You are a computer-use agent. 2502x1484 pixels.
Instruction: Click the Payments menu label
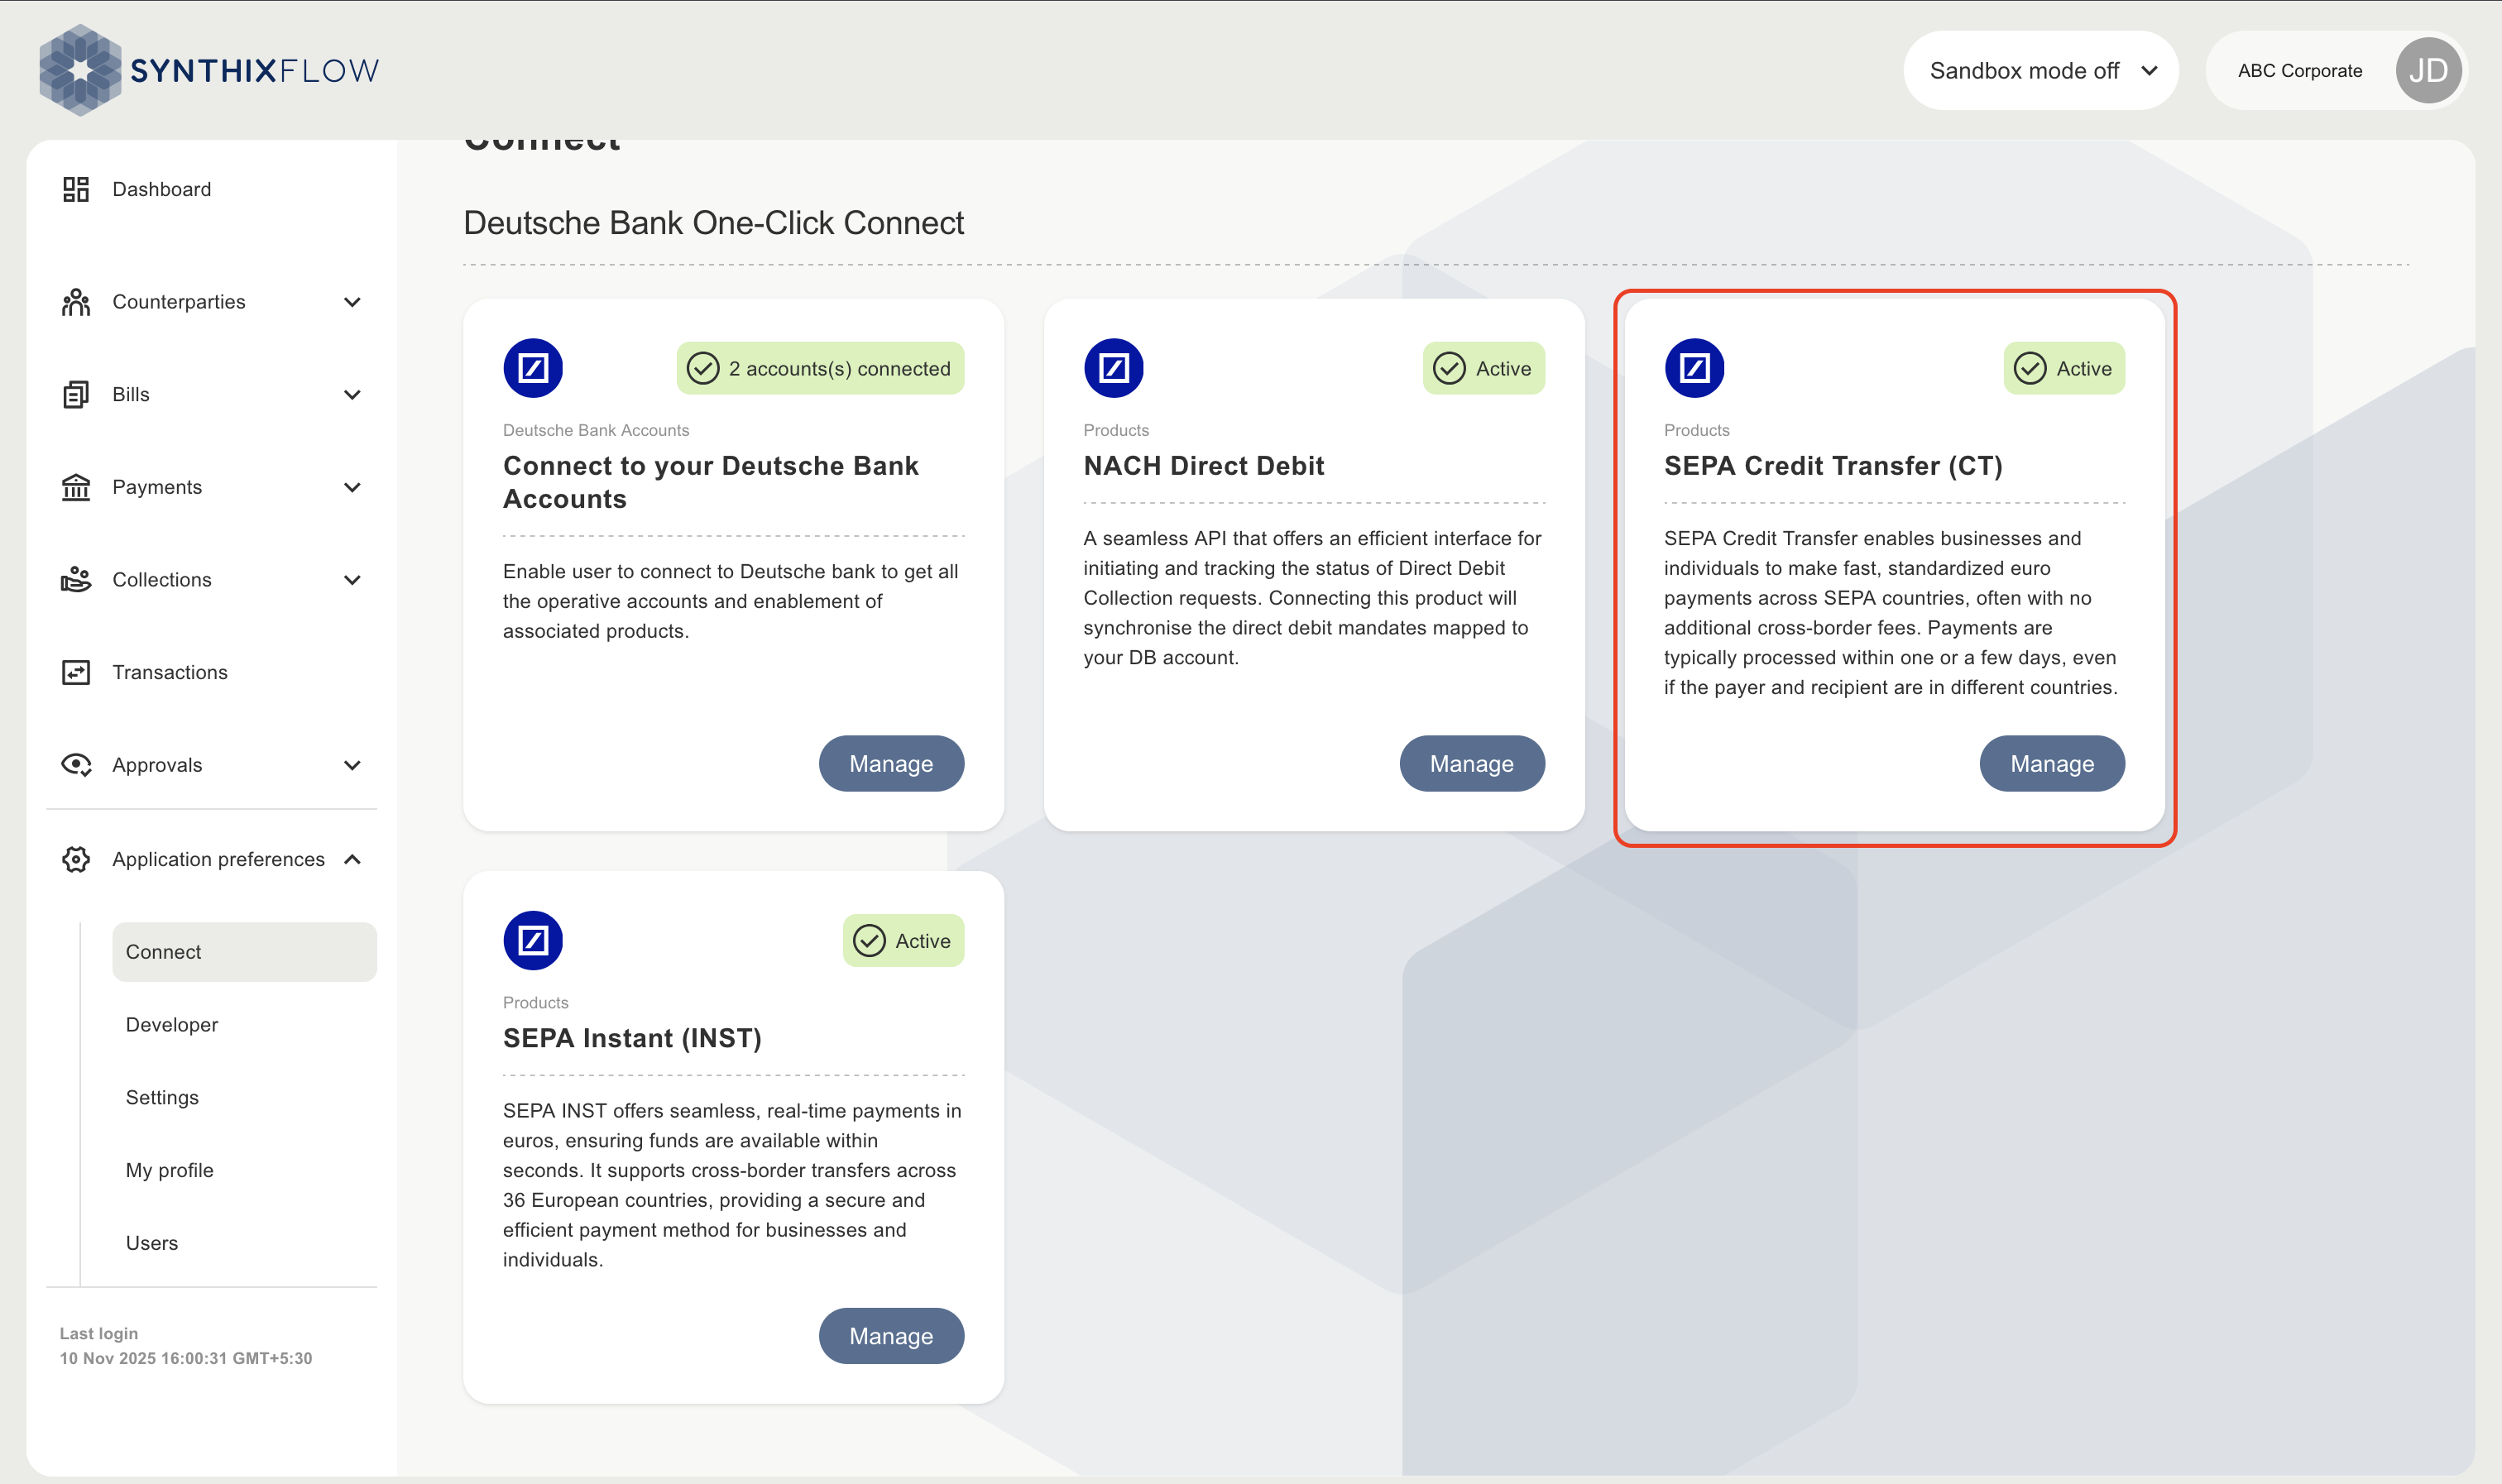click(157, 487)
